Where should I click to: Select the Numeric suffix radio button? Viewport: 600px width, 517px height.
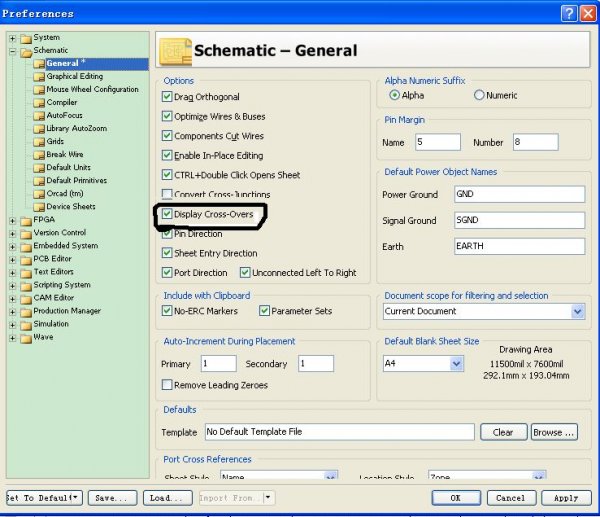479,95
